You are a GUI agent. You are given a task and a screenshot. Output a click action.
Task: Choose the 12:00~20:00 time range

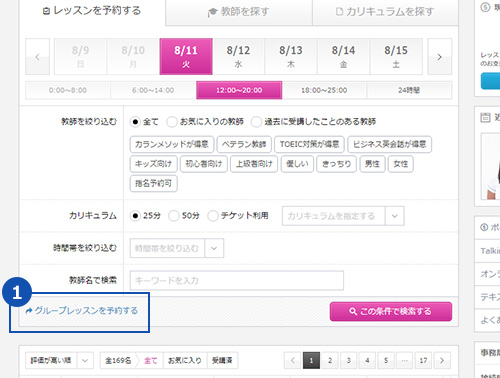click(239, 90)
